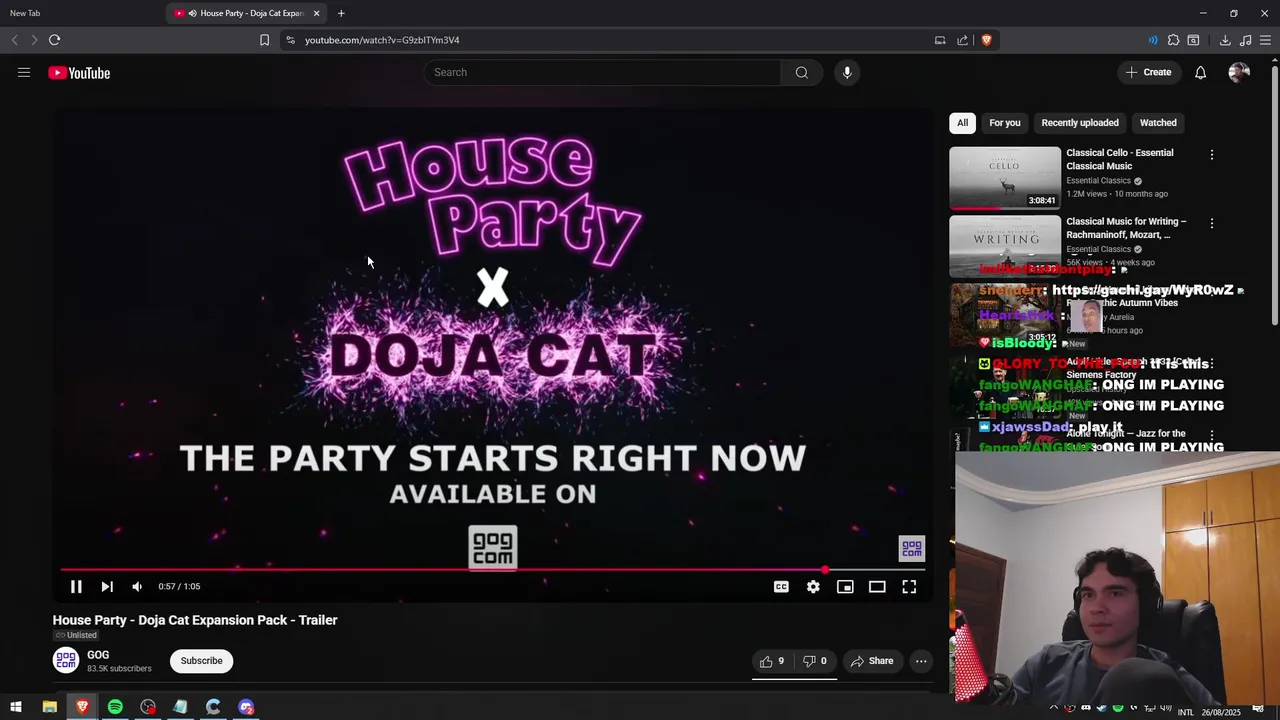The width and height of the screenshot is (1280, 720).
Task: Open the Classical Cello video thumbnail
Action: [x=1005, y=178]
